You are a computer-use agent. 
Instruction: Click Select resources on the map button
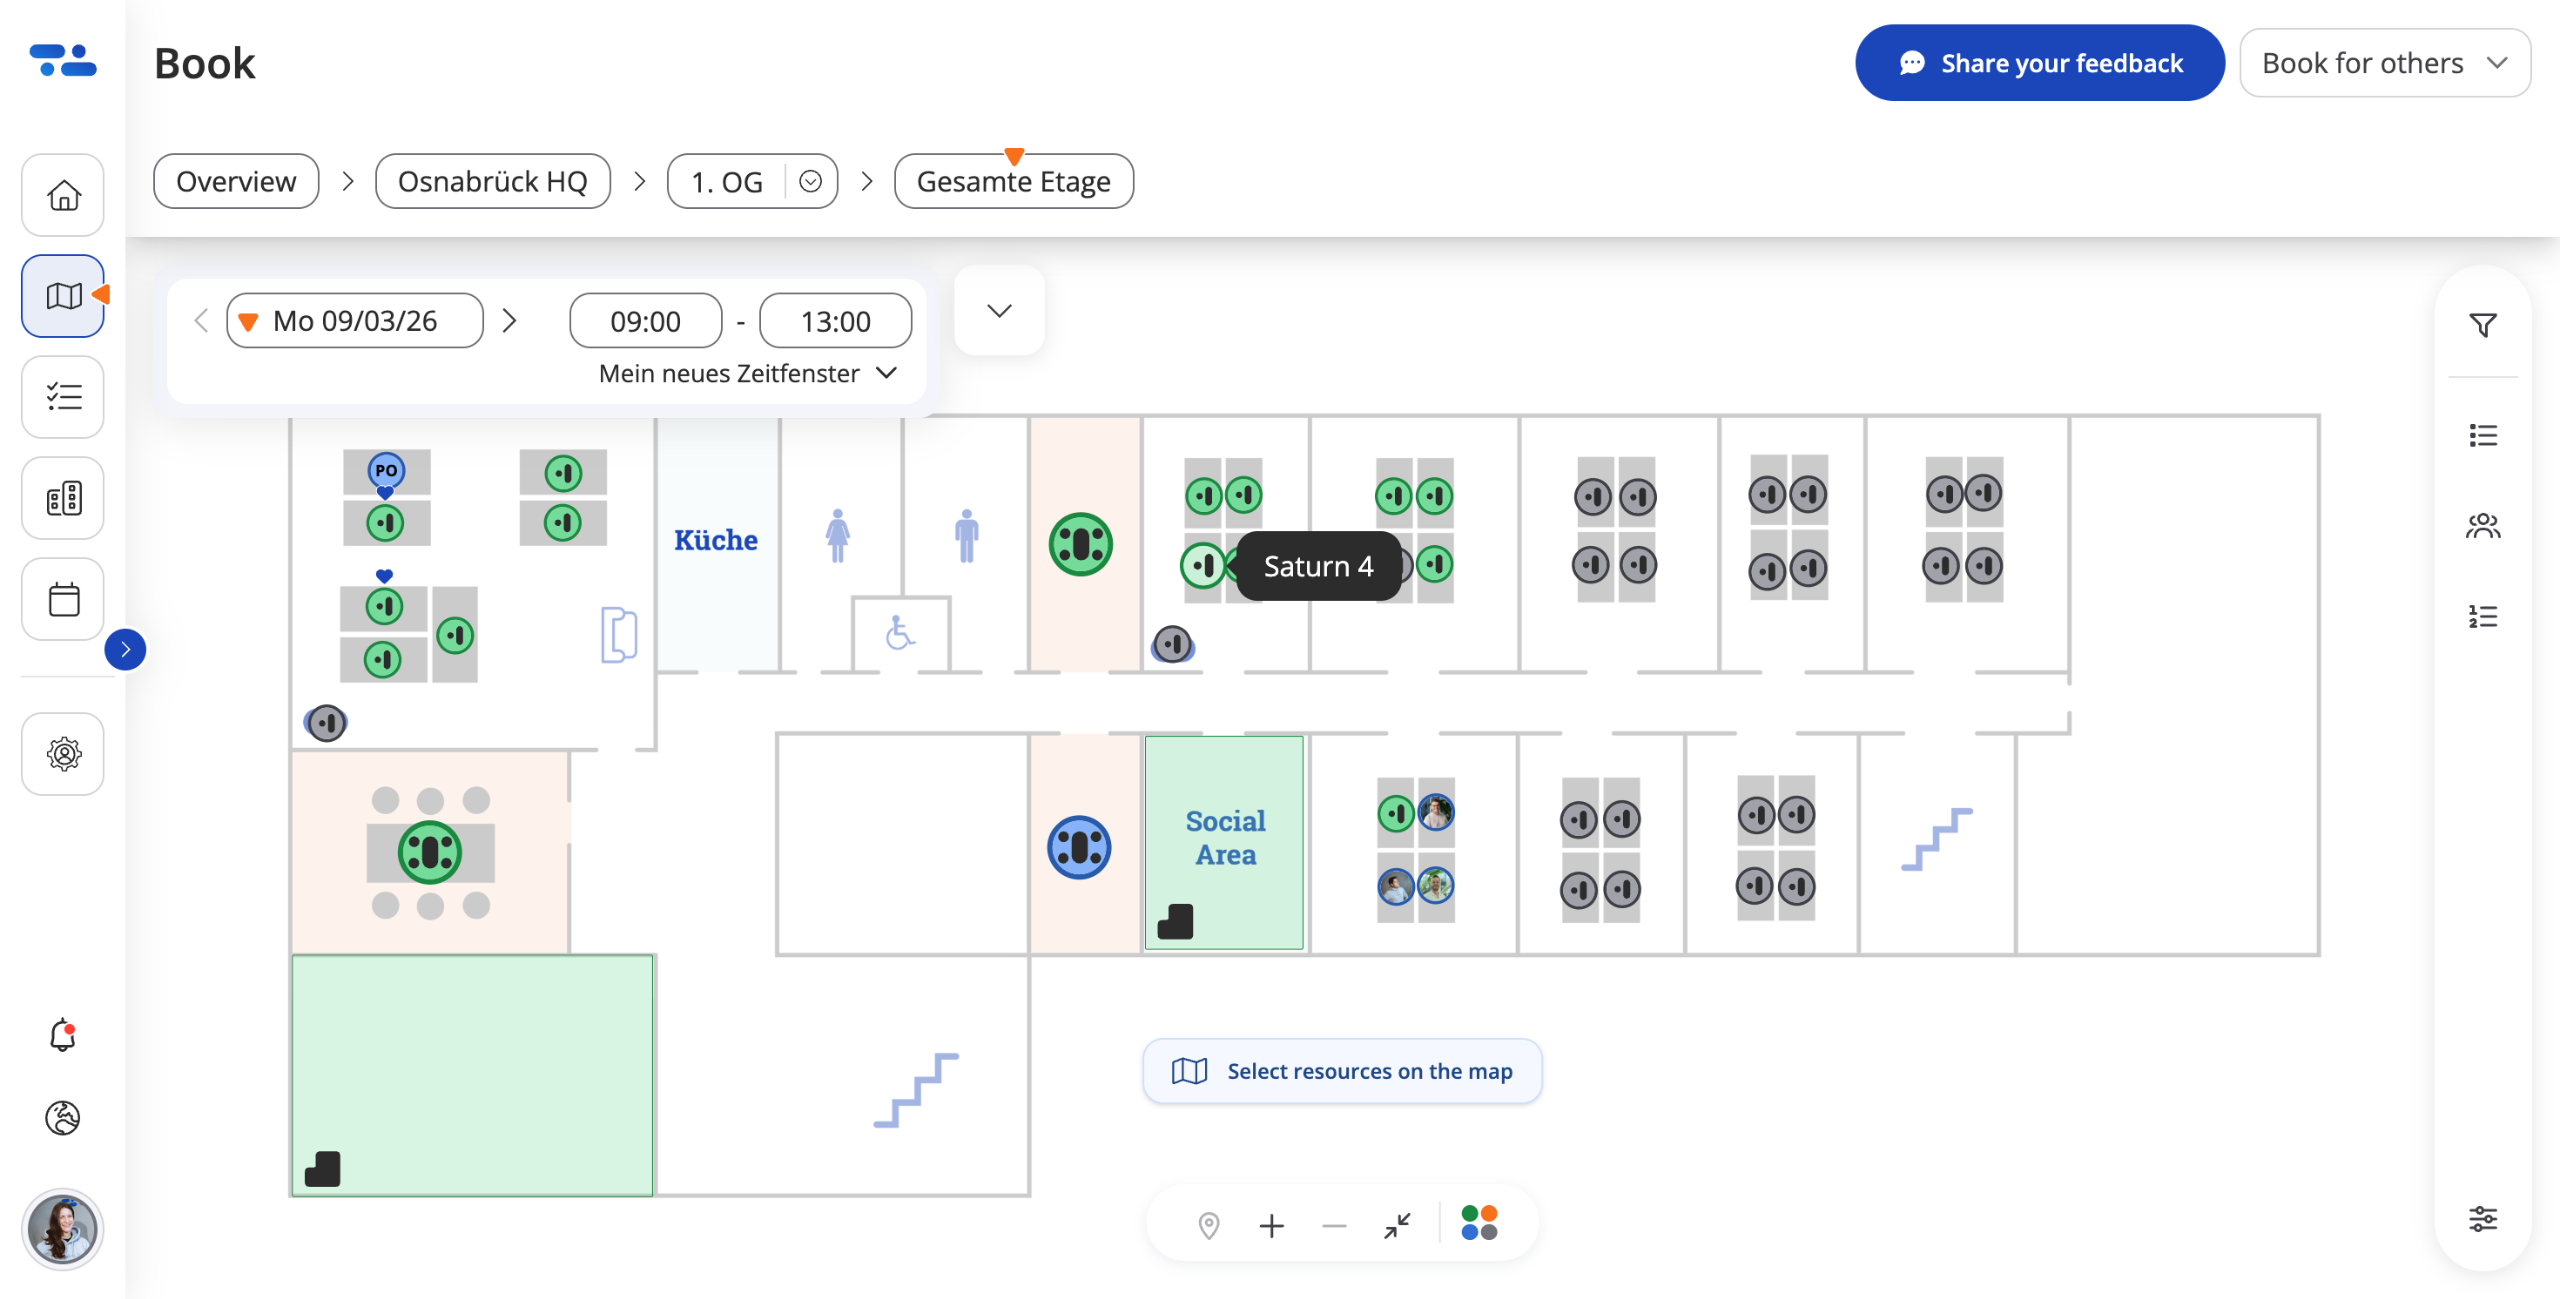pyautogui.click(x=1342, y=1071)
